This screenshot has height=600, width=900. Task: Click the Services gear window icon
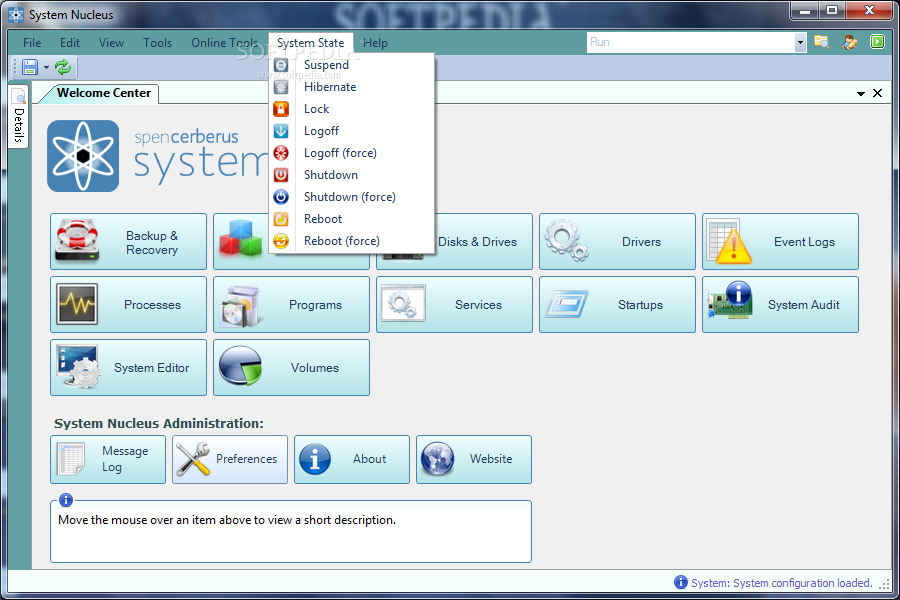(x=403, y=304)
